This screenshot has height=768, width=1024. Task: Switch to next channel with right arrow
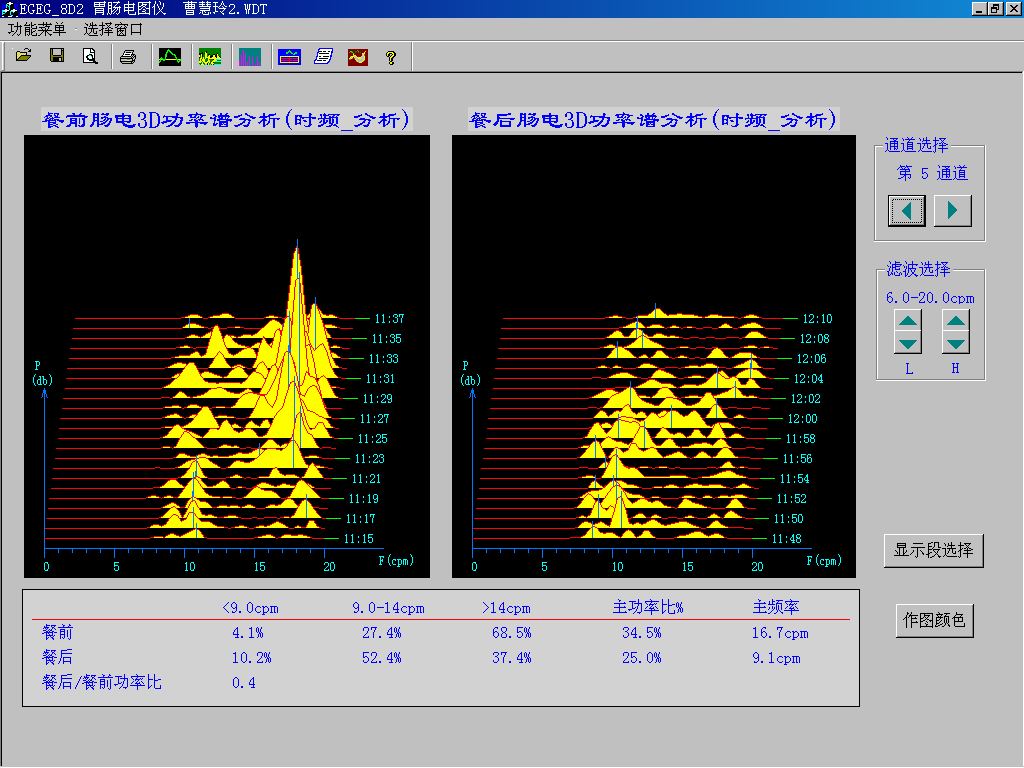pos(953,210)
